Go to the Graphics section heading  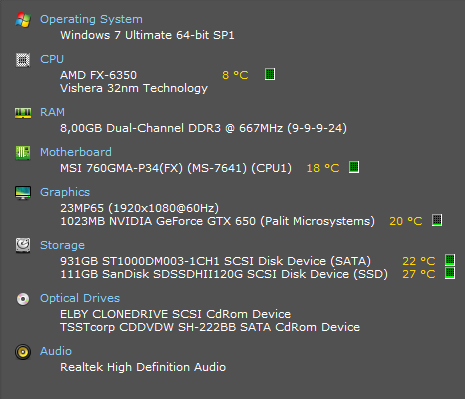(x=65, y=192)
